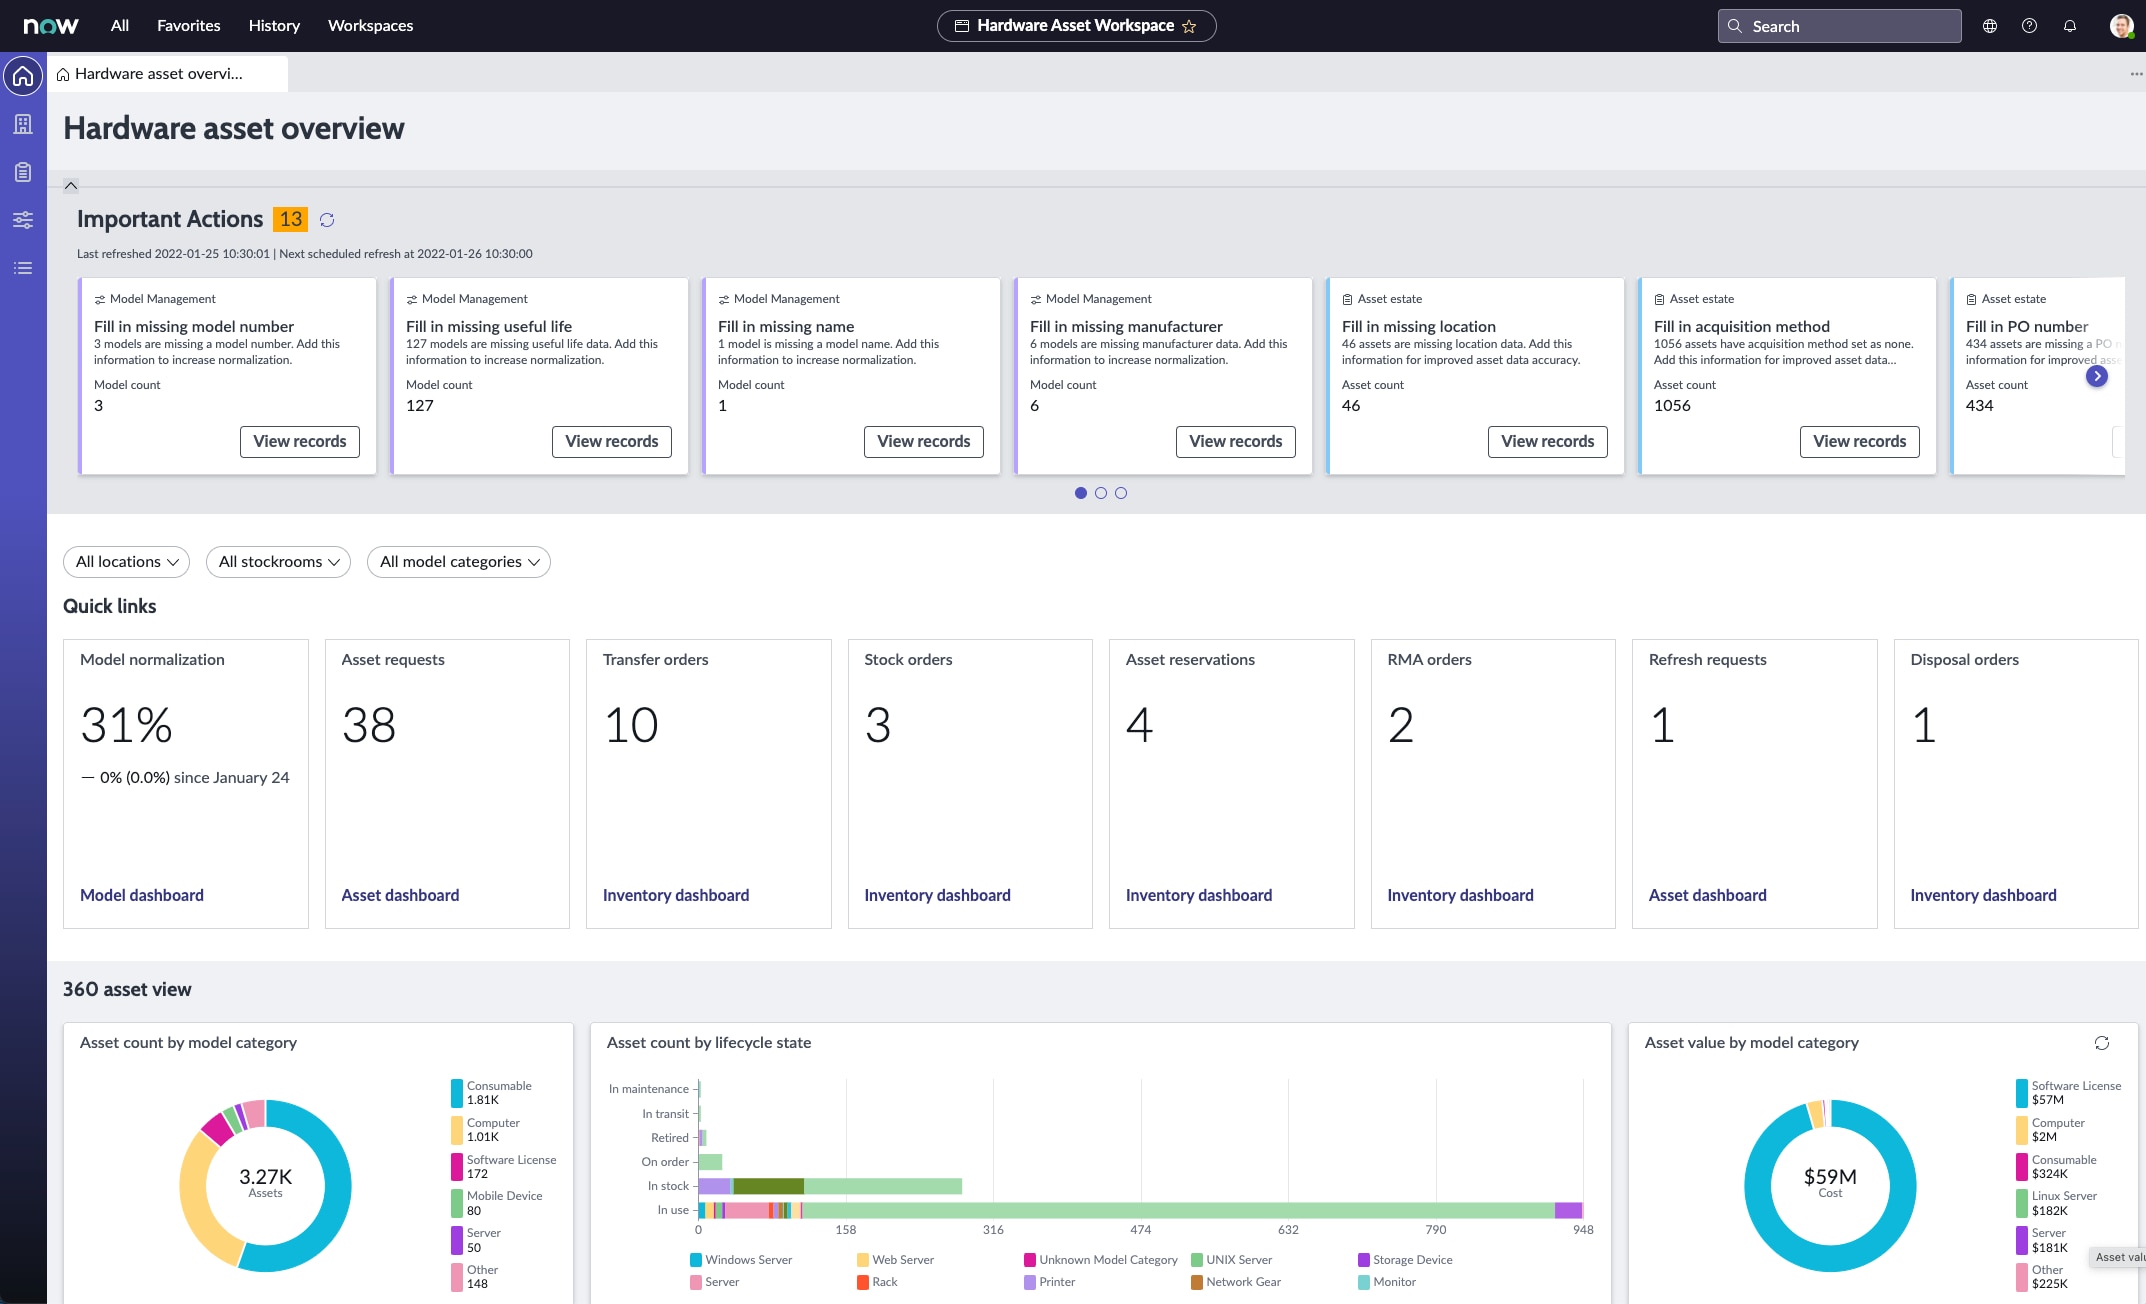This screenshot has width=2146, height=1304.
Task: Open the All locations filter
Action: click(x=127, y=562)
